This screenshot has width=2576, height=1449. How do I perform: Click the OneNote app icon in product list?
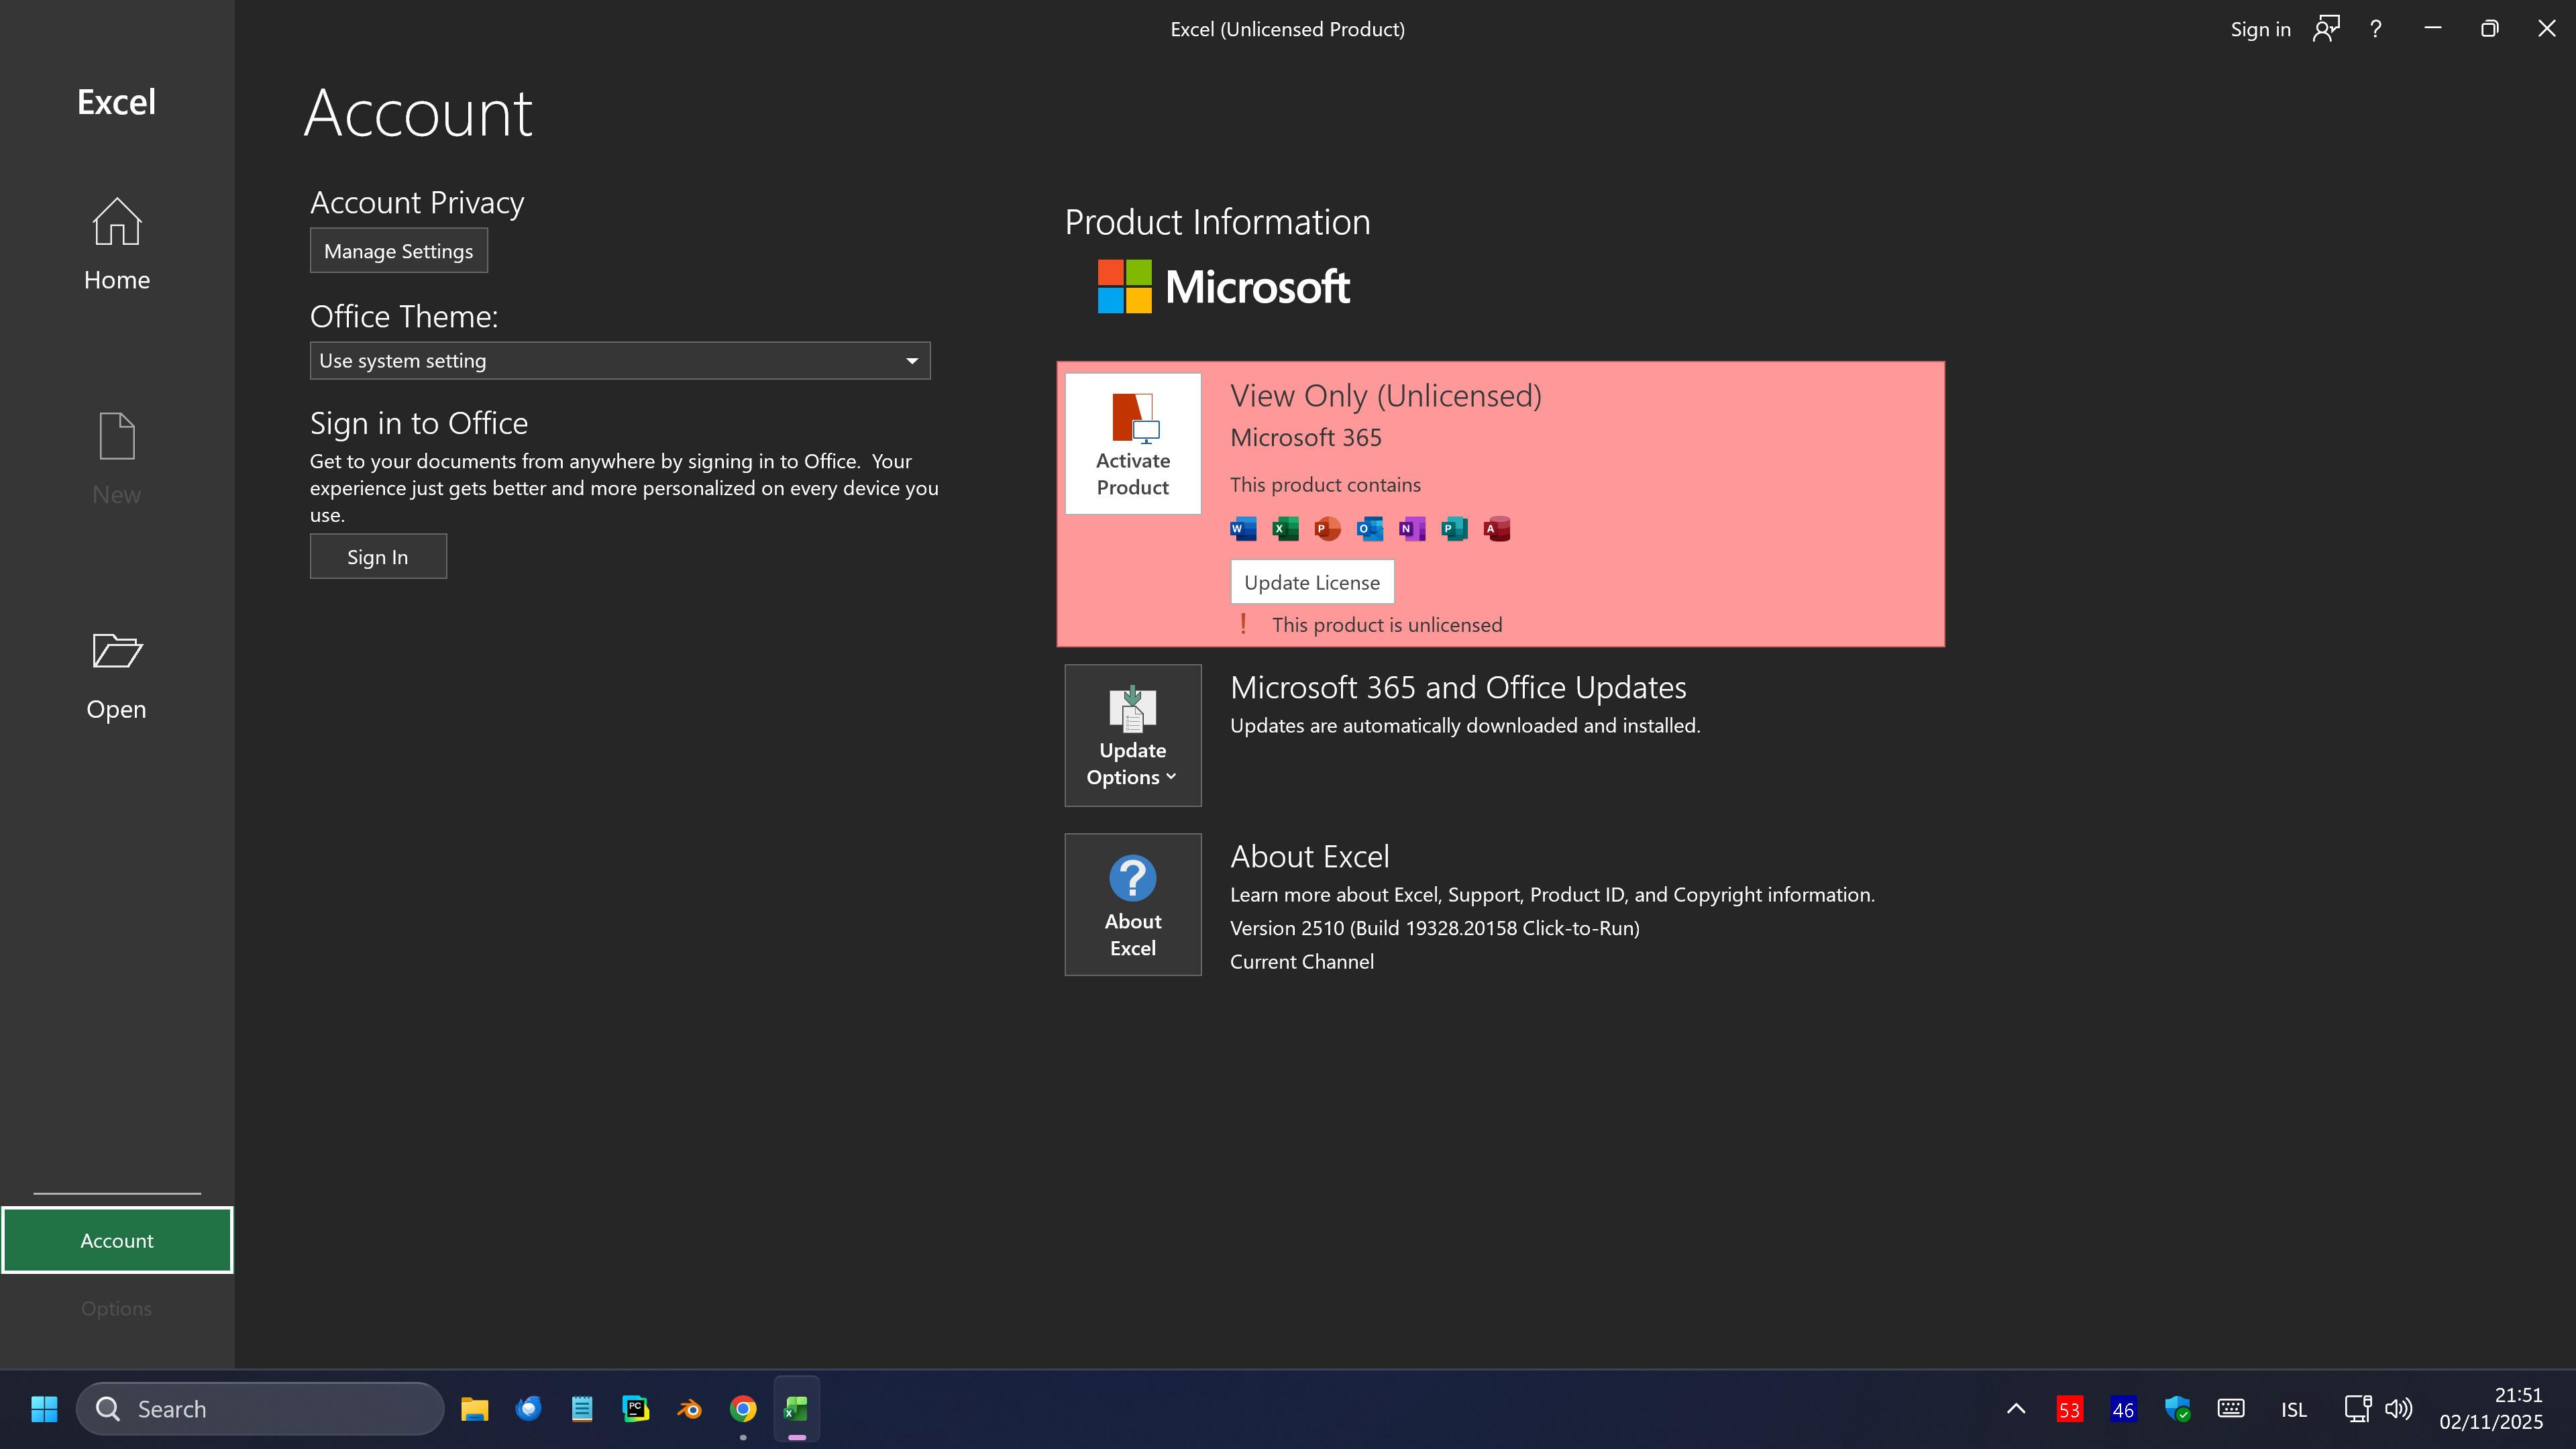(1412, 529)
